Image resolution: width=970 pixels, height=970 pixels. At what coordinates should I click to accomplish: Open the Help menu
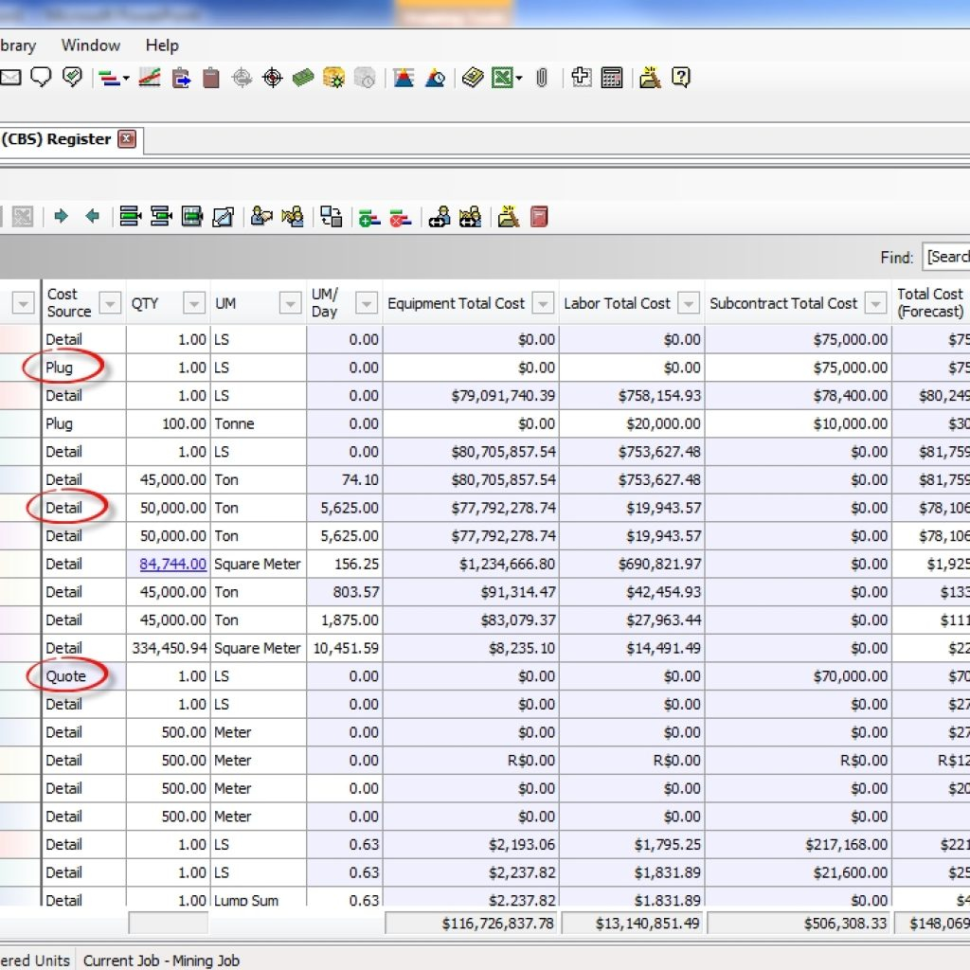click(161, 45)
